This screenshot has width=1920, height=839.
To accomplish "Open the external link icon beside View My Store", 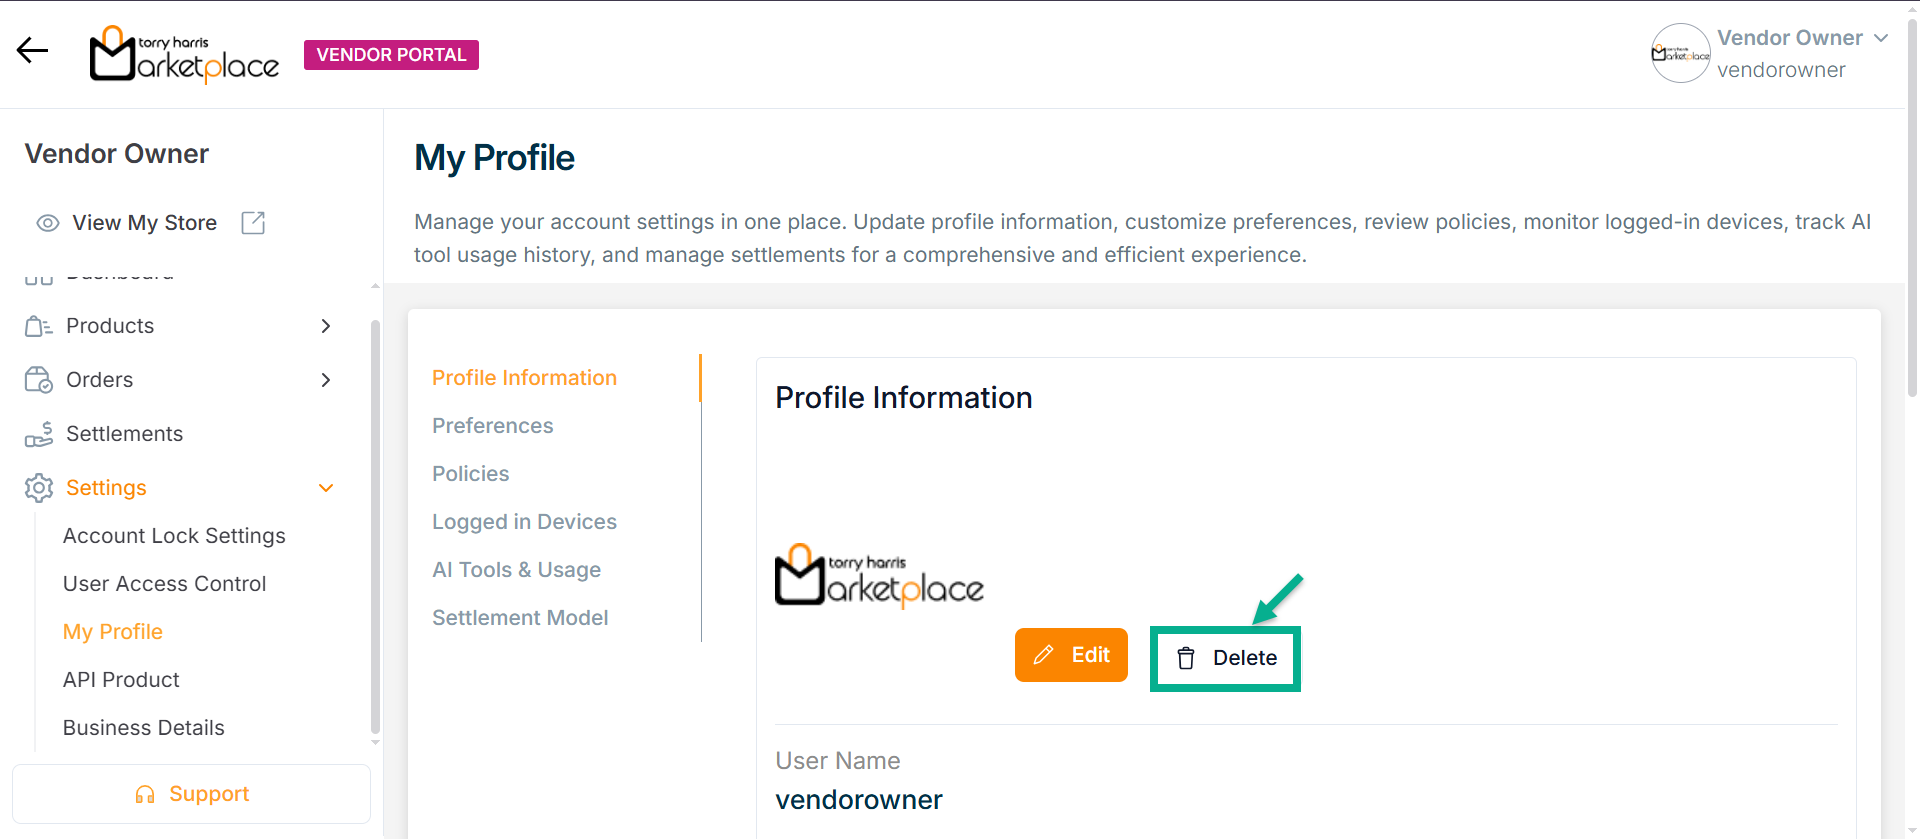I will 253,223.
